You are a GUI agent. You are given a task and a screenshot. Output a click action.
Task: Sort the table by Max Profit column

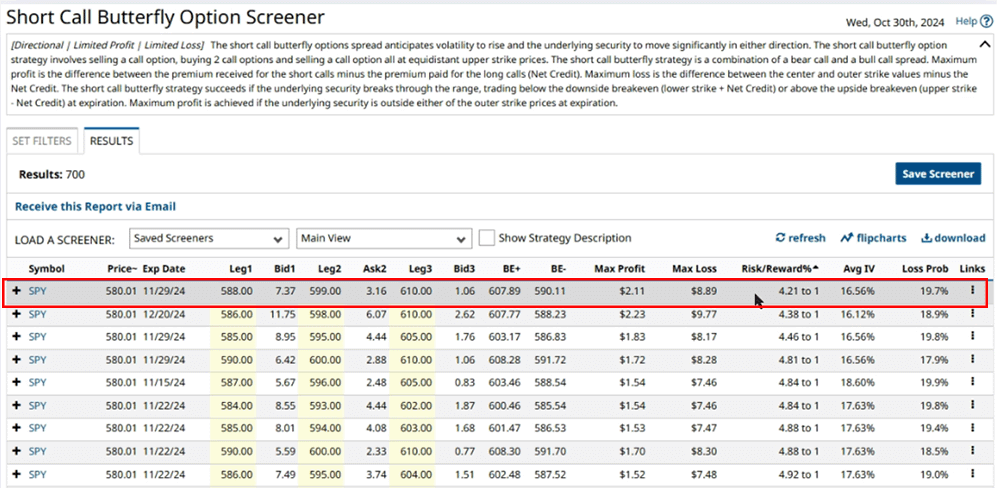pos(619,269)
